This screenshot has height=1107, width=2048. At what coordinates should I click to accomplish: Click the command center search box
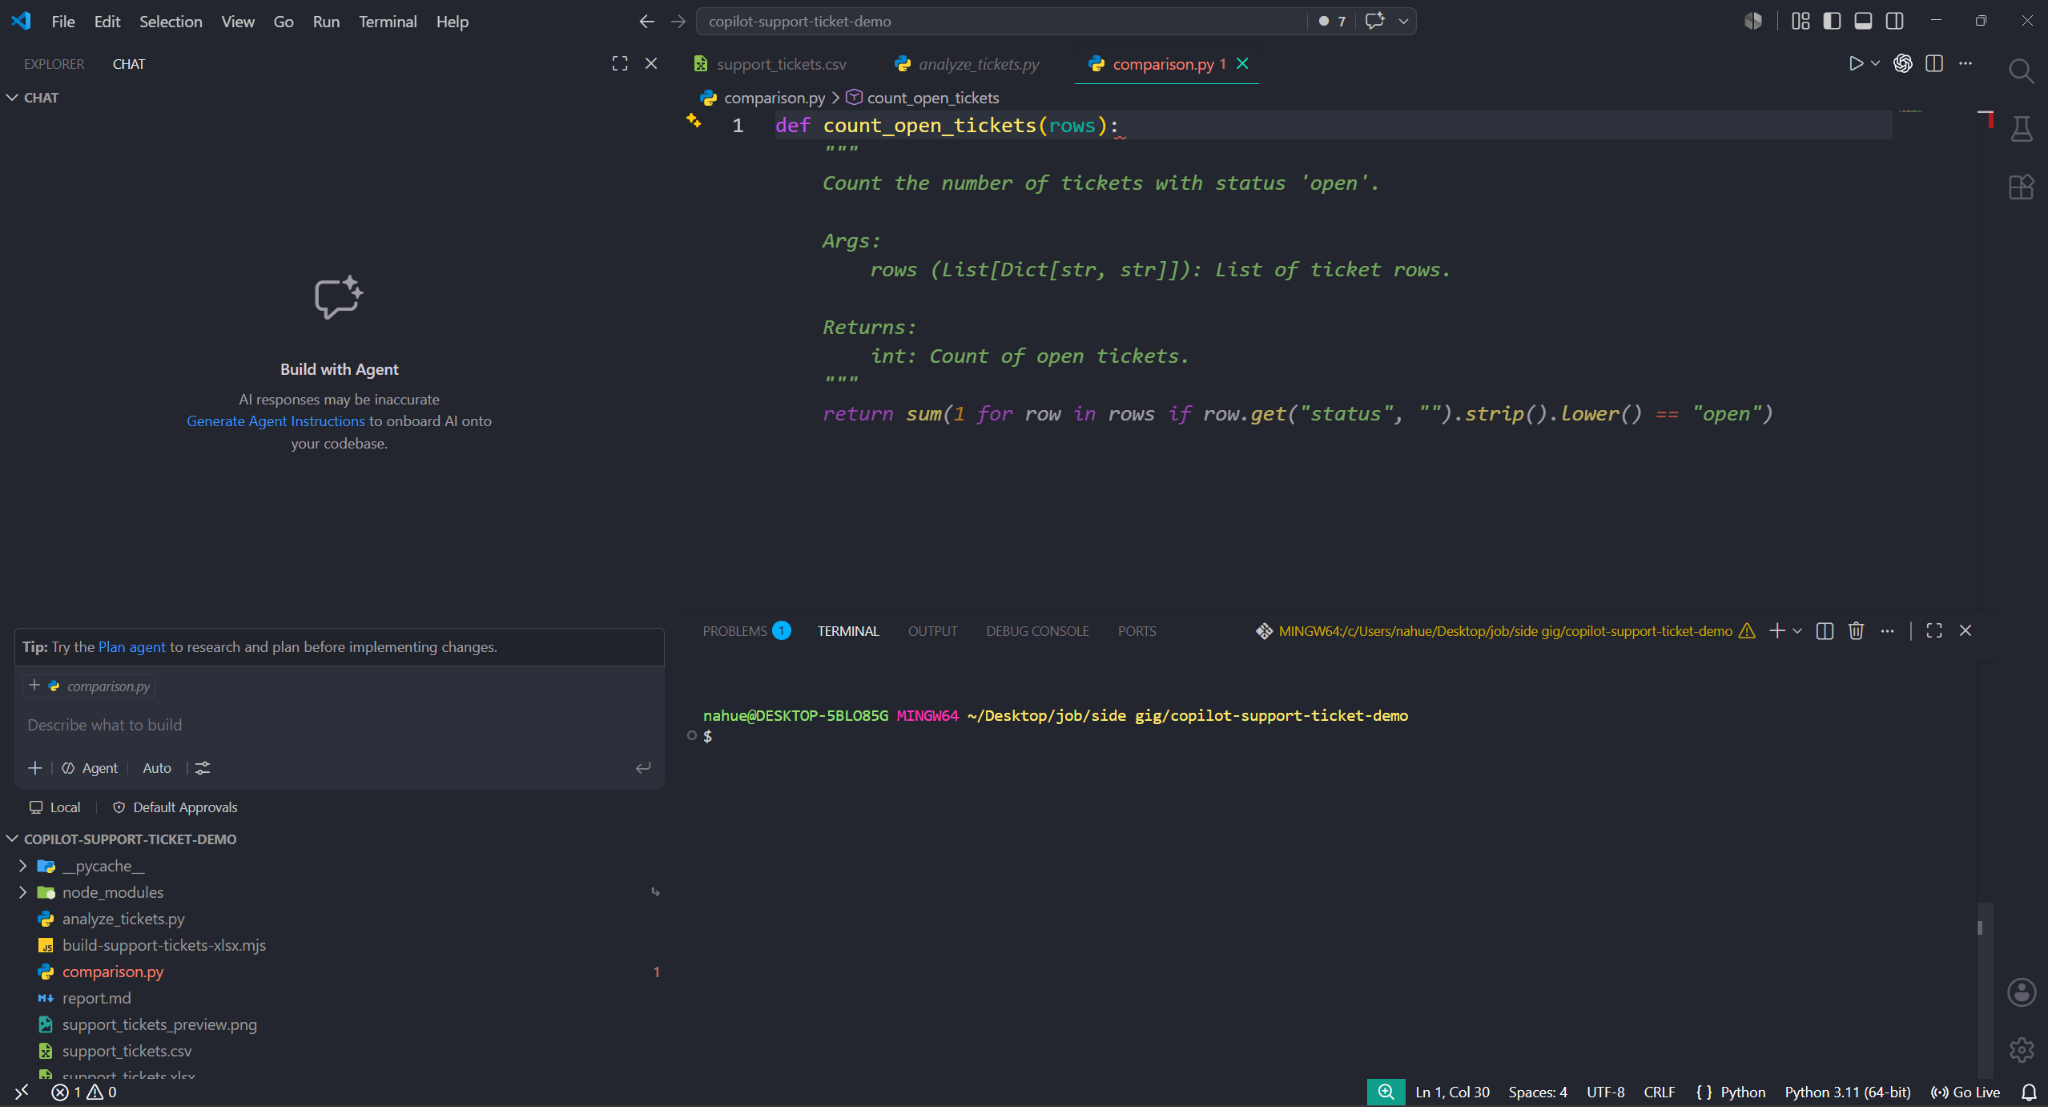[1000, 21]
